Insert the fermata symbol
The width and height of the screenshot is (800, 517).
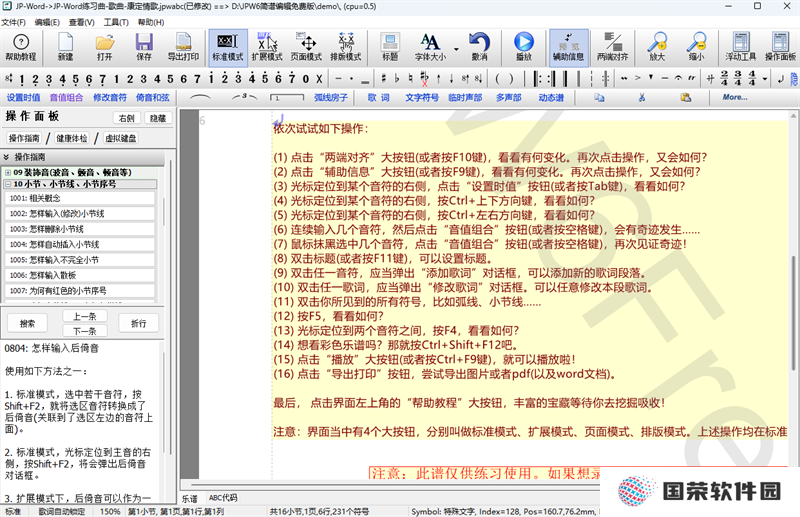(678, 79)
